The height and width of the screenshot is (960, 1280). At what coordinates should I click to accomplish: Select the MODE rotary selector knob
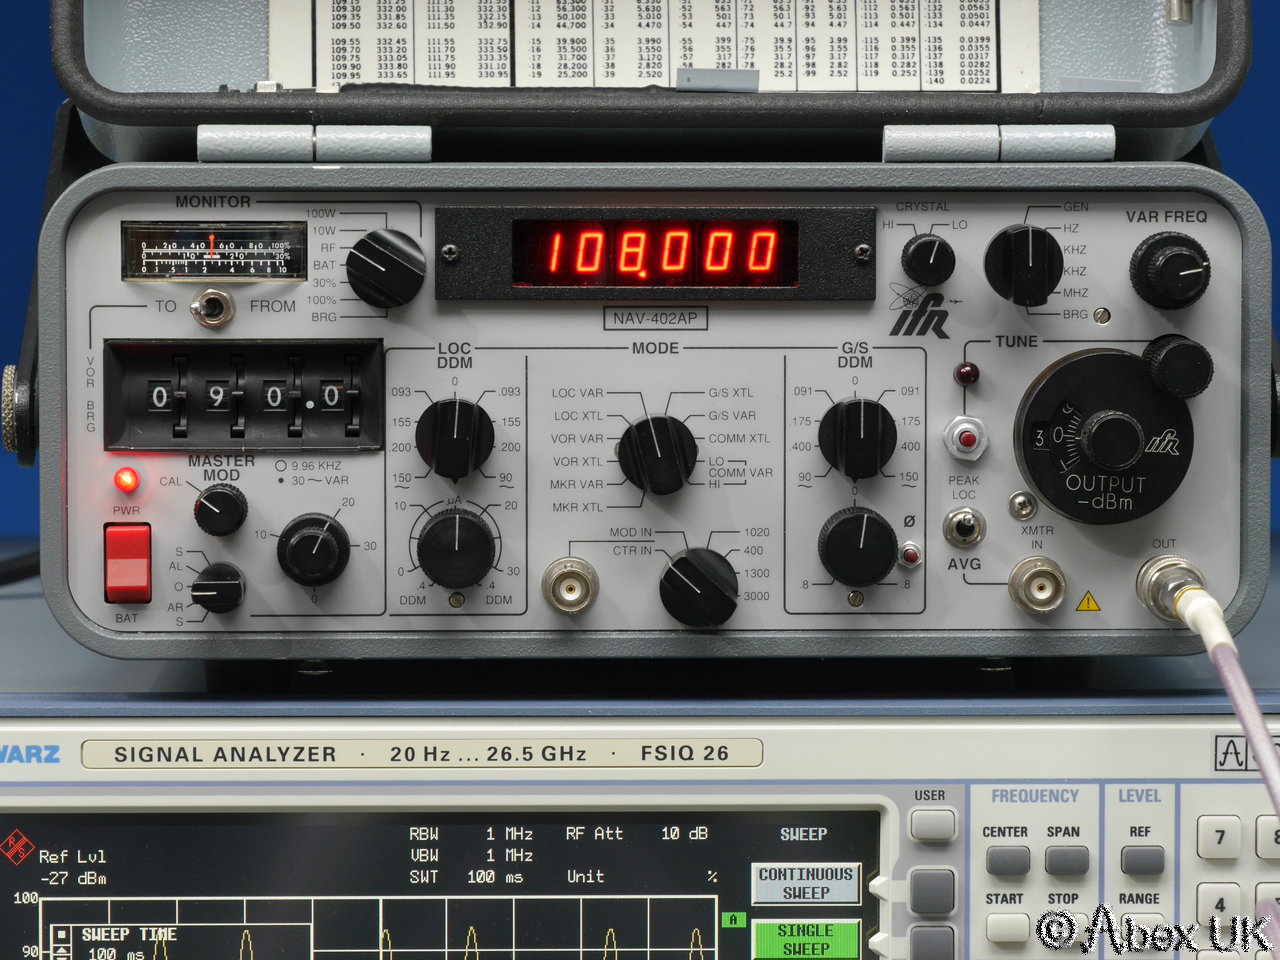(656, 454)
